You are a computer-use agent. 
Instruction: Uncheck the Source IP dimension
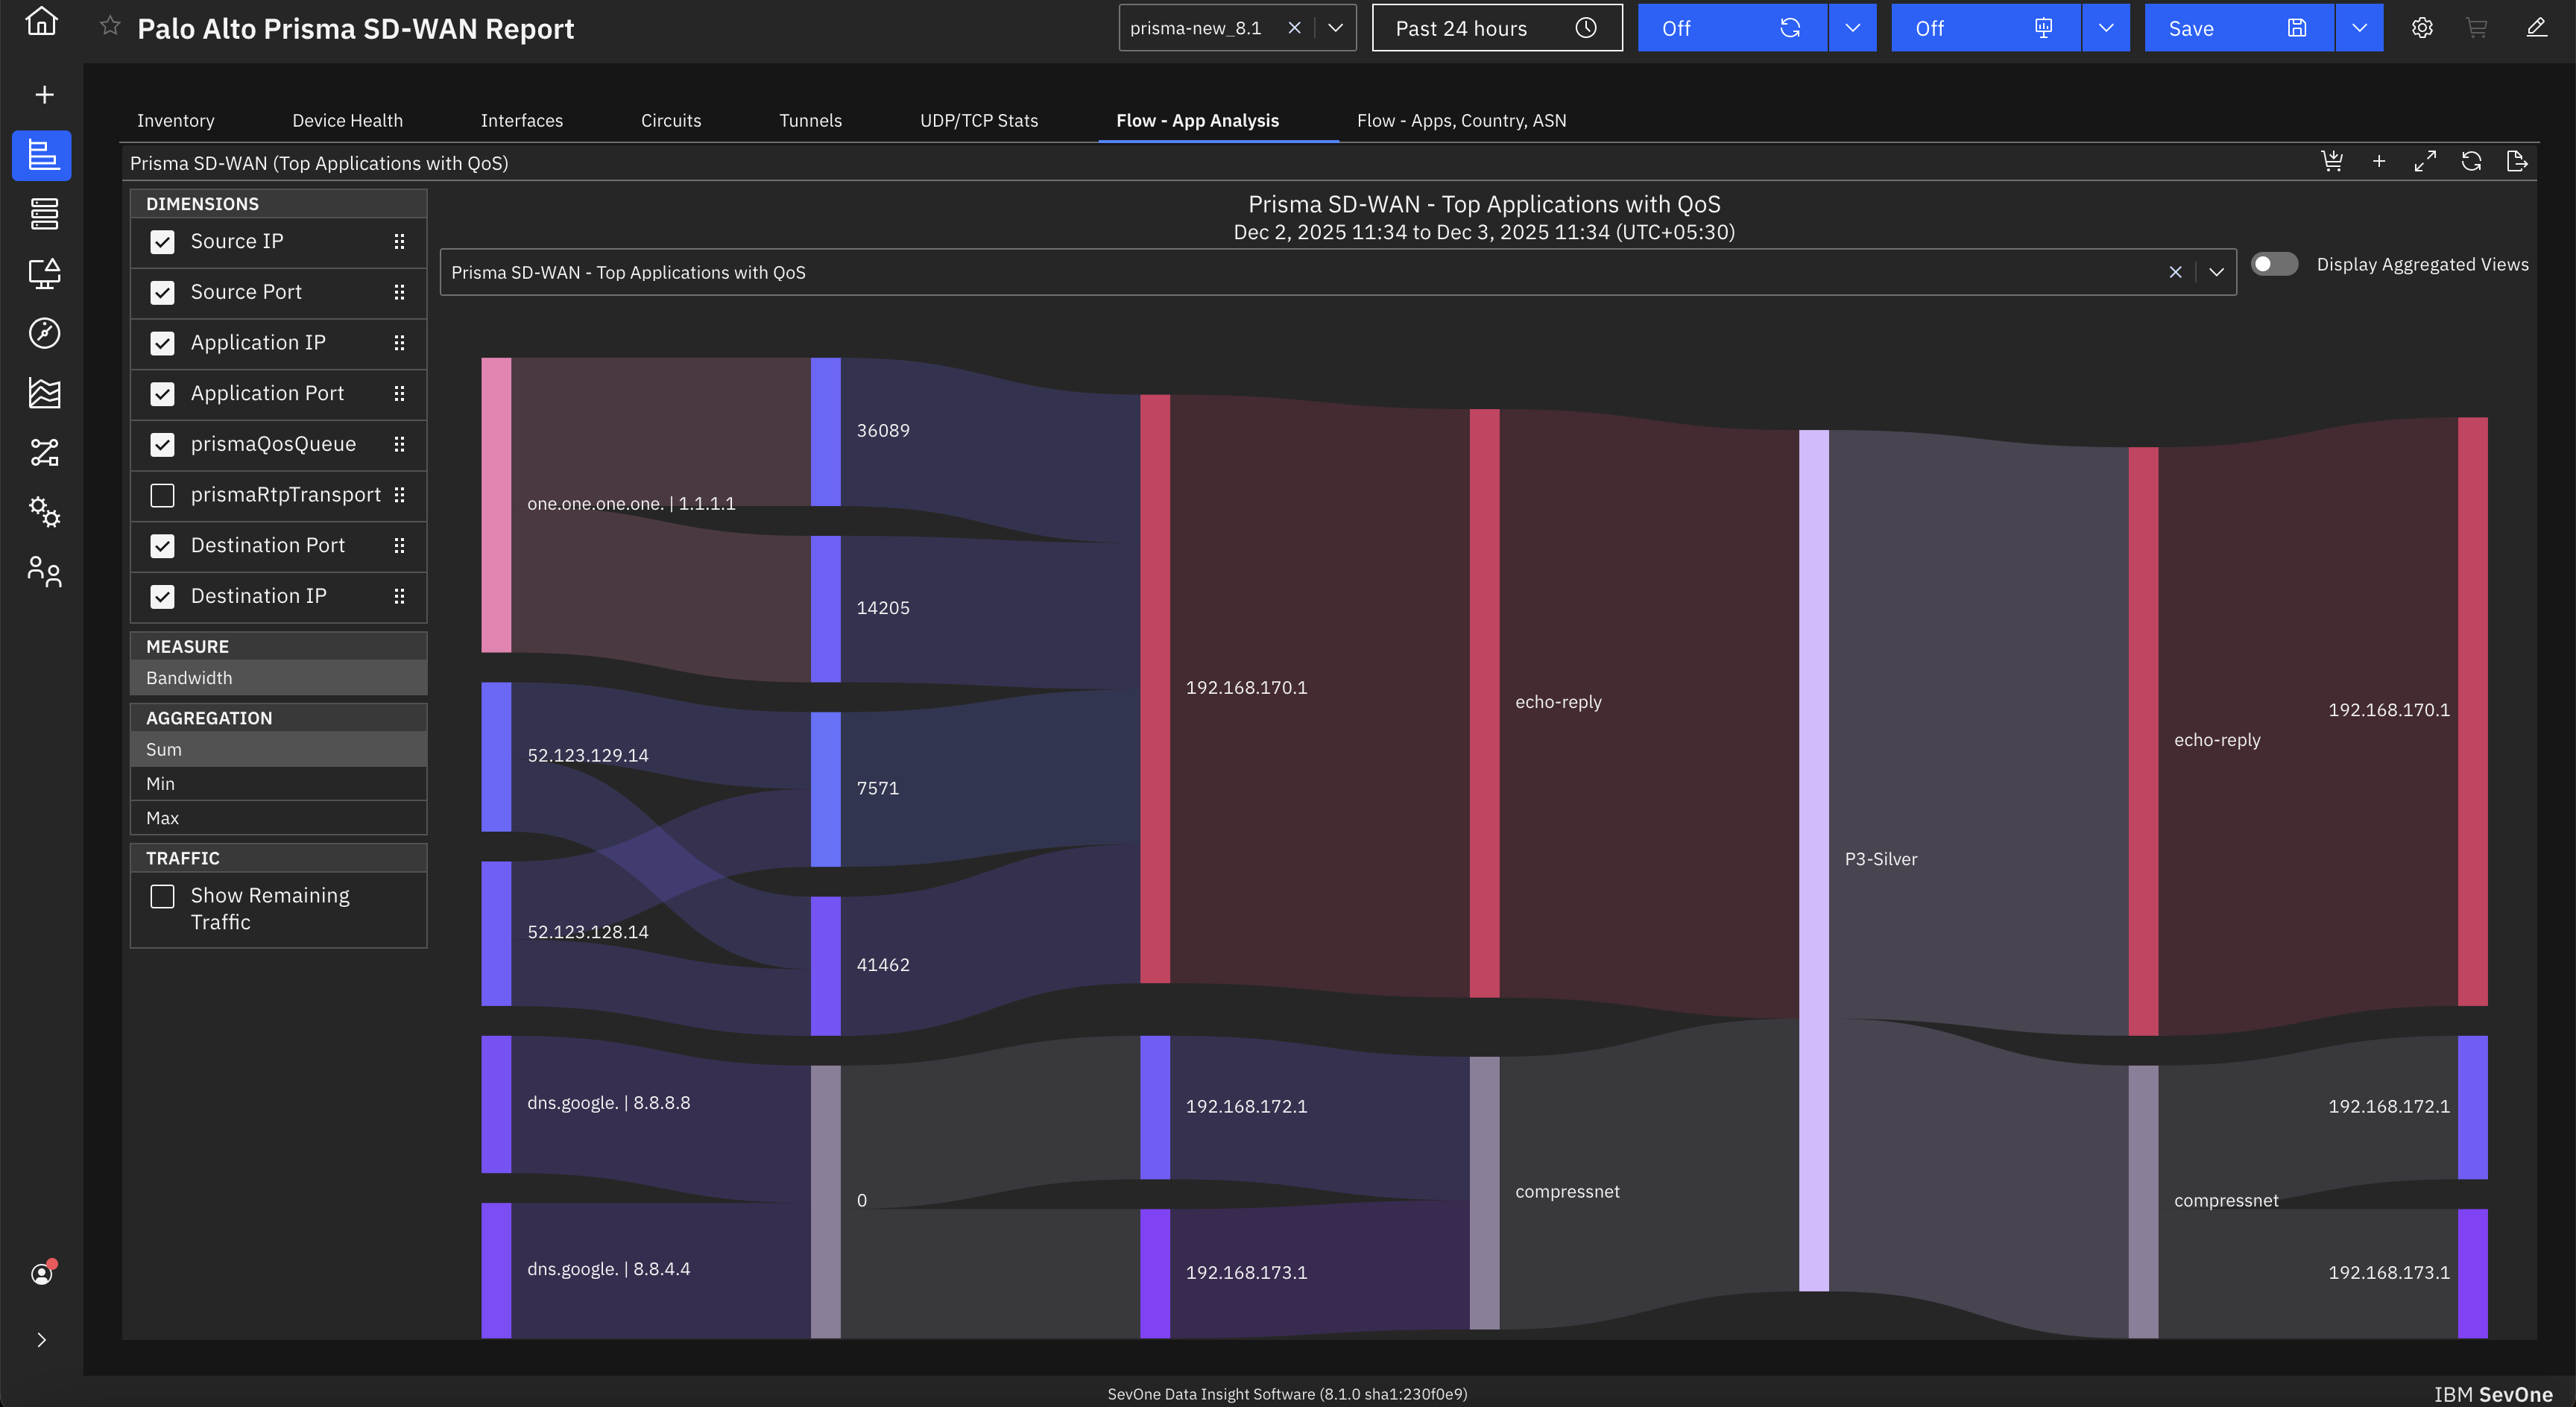[x=162, y=242]
